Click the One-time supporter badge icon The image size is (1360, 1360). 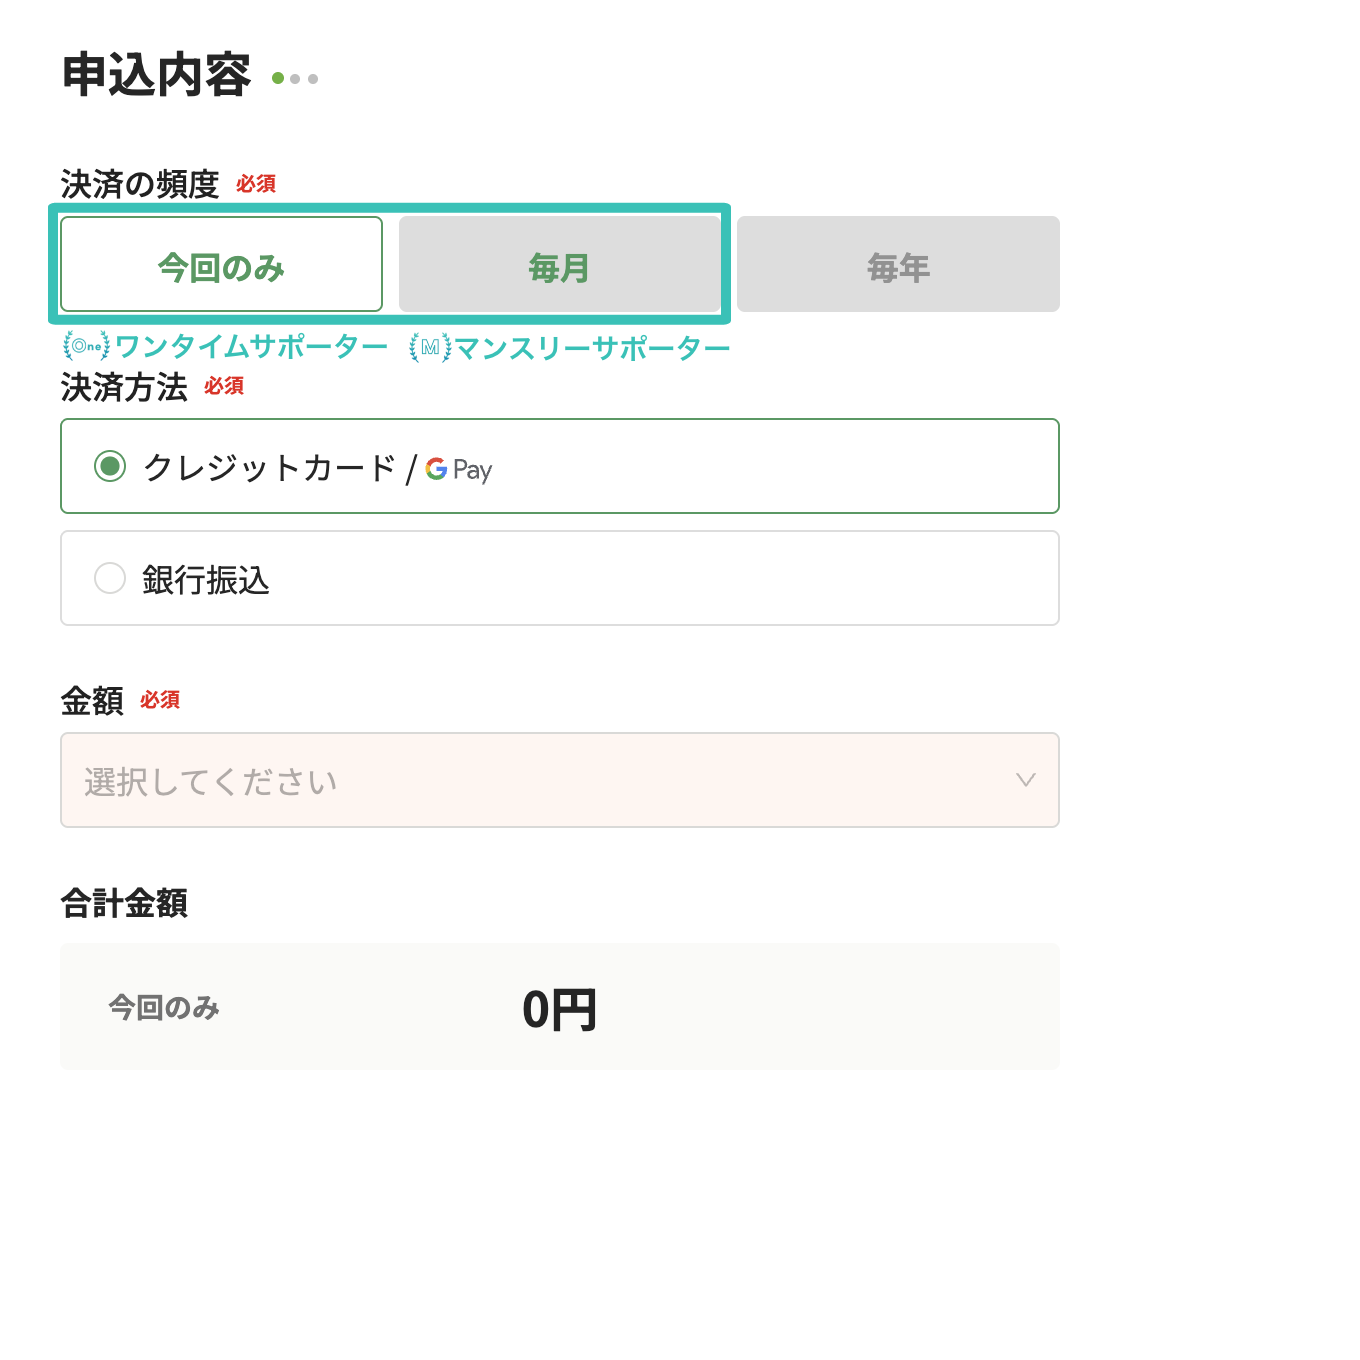86,346
